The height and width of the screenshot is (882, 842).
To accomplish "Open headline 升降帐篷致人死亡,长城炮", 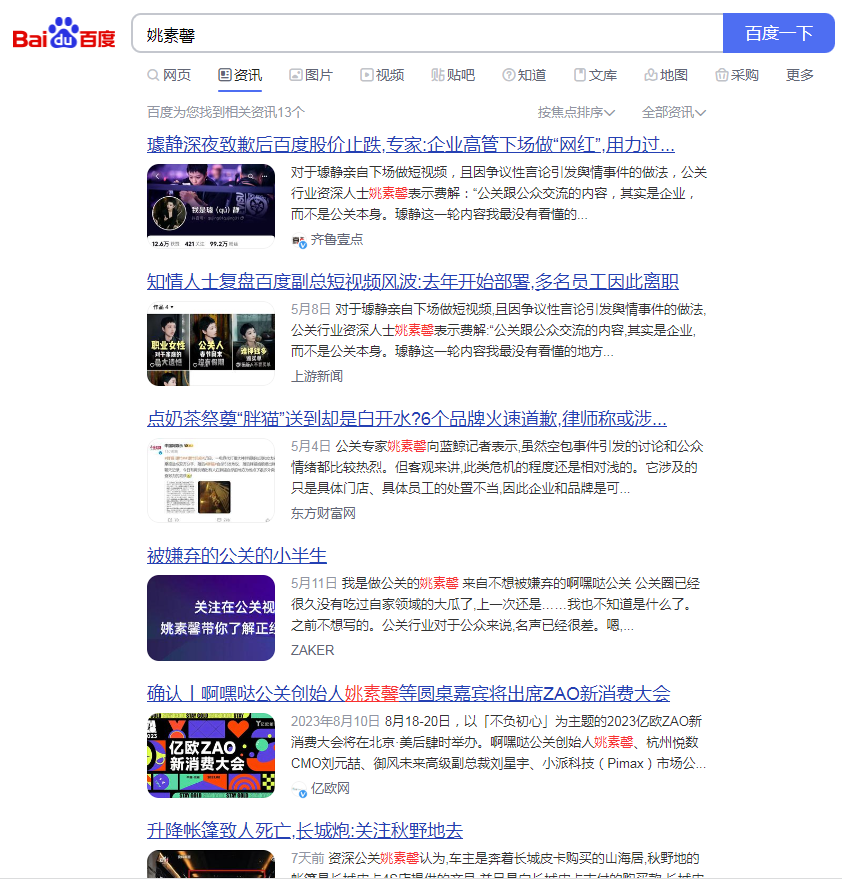I will click(x=304, y=830).
